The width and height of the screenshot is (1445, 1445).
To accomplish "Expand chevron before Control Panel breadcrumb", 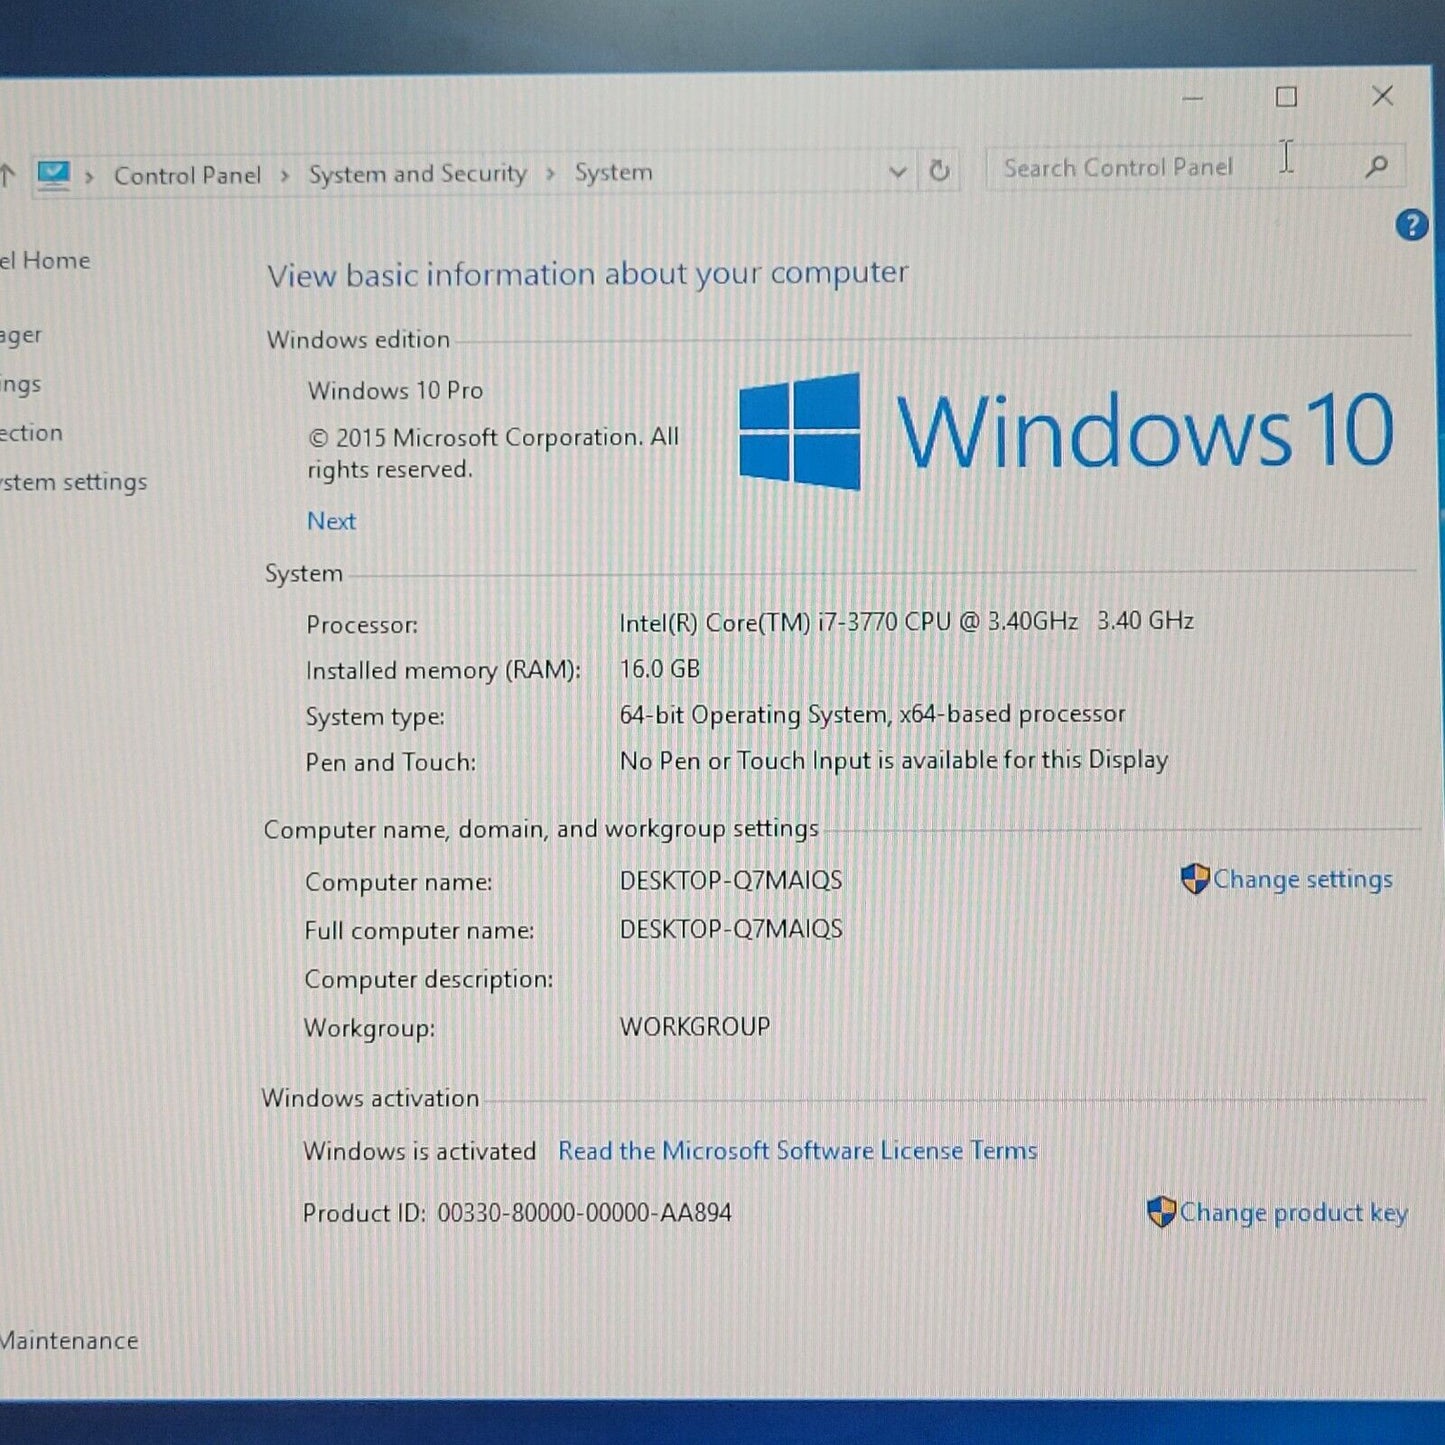I will click(89, 177).
